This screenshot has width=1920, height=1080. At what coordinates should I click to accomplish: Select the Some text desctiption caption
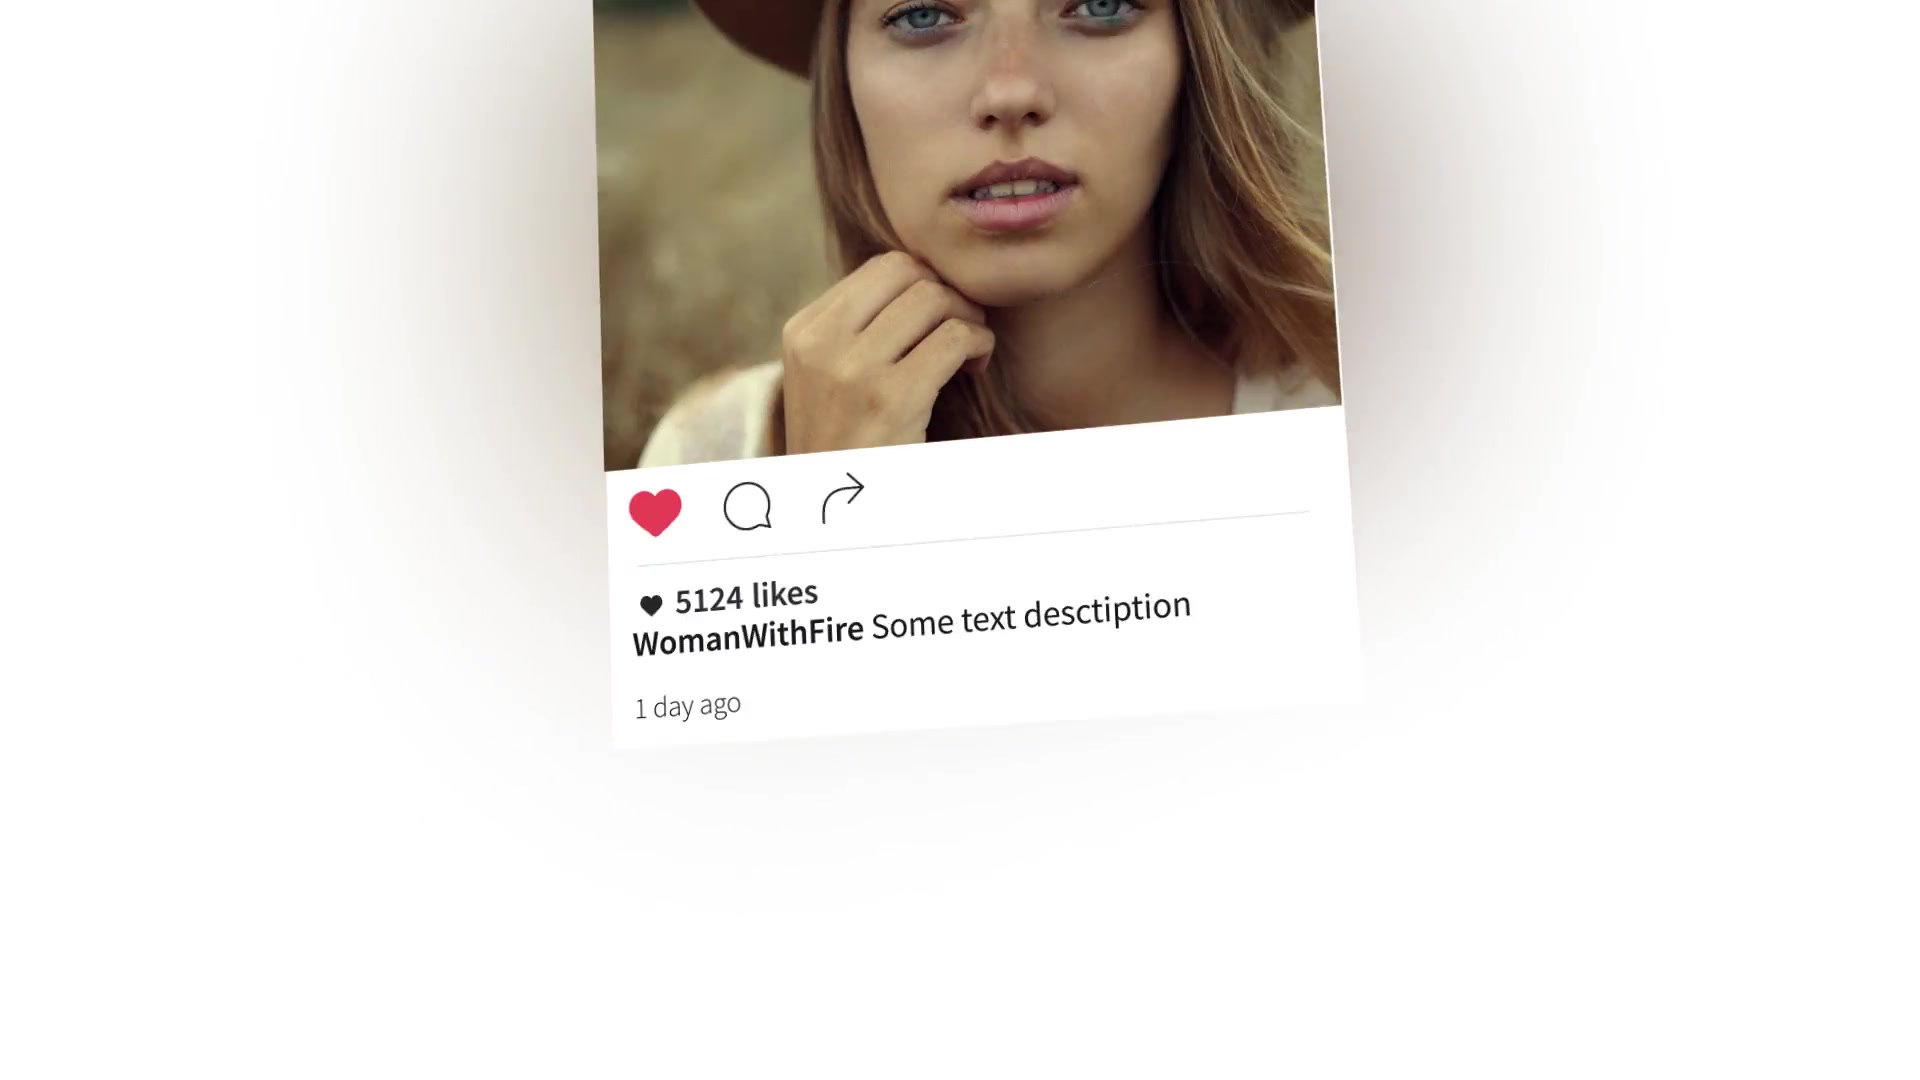point(1031,615)
